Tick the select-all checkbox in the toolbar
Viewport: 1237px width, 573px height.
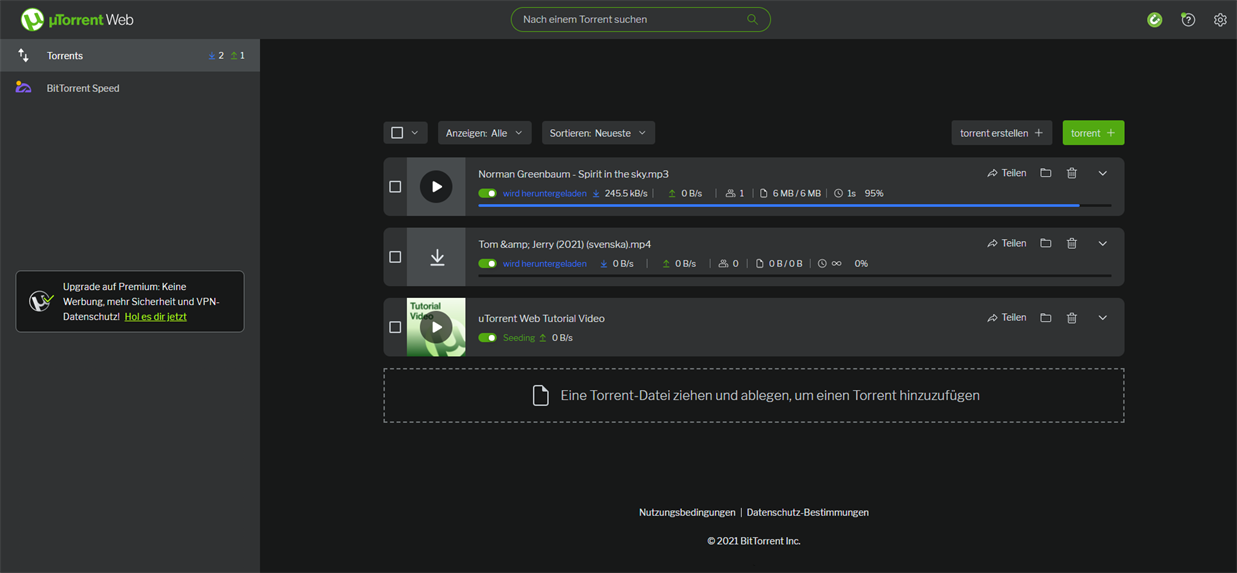click(397, 132)
